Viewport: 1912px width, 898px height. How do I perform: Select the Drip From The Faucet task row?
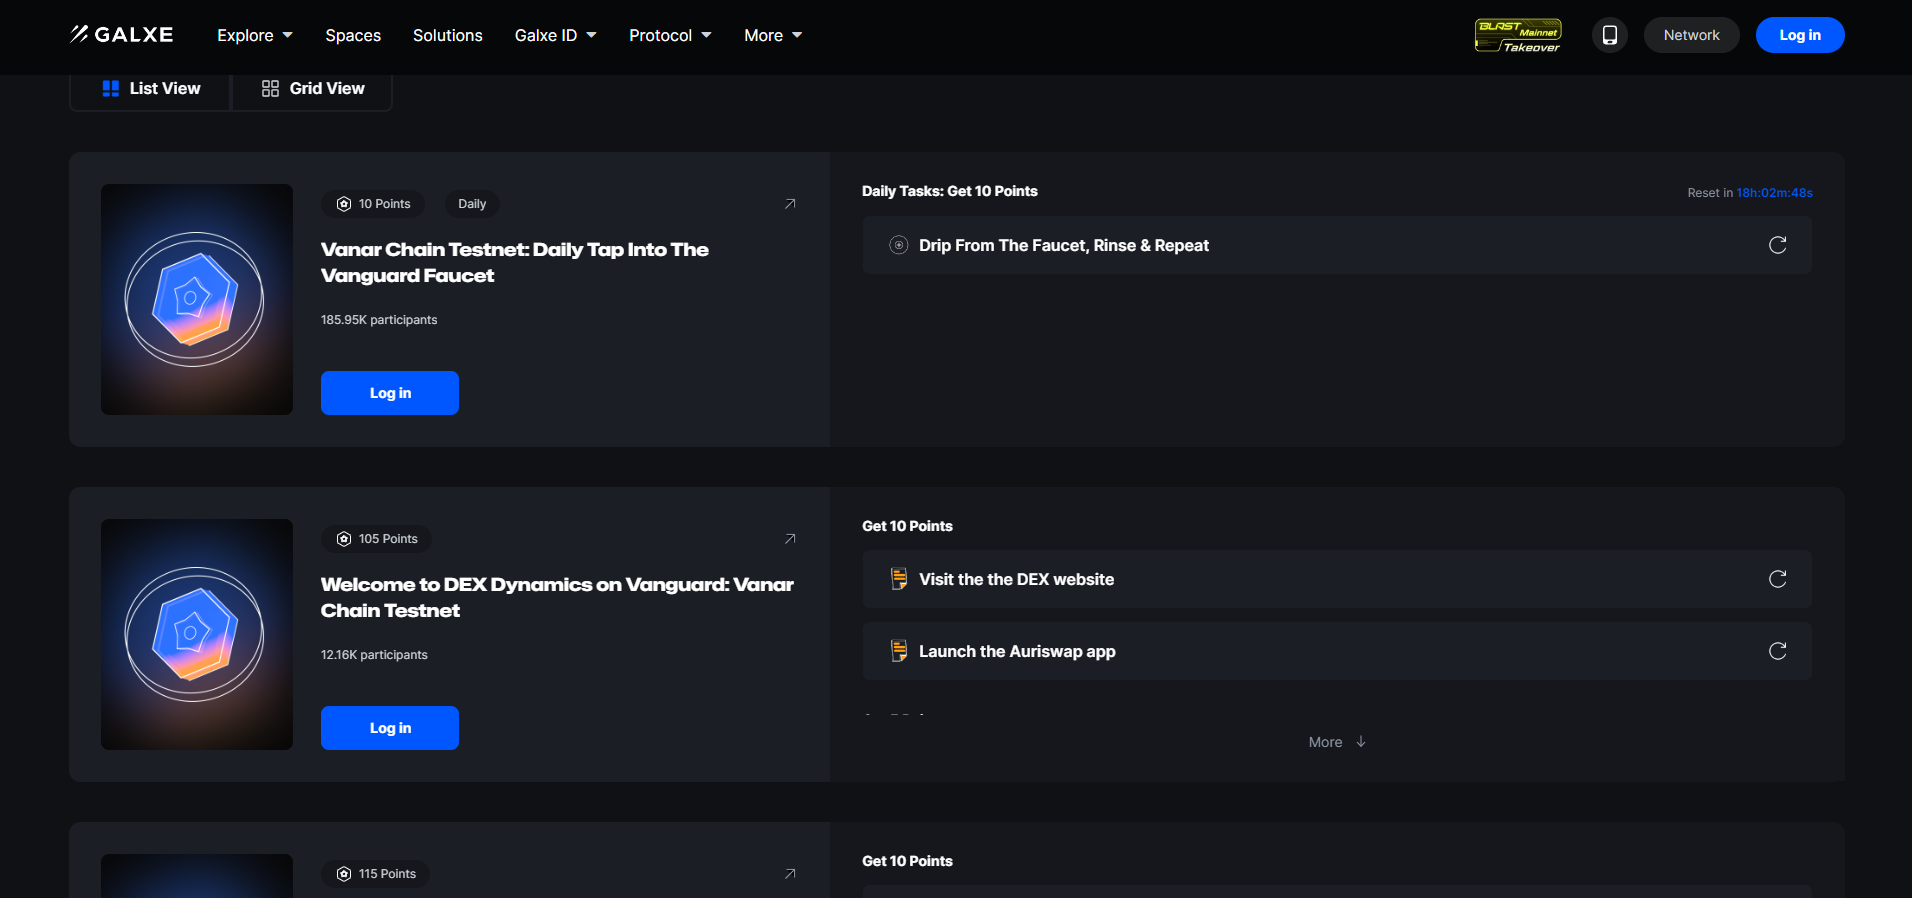1337,245
